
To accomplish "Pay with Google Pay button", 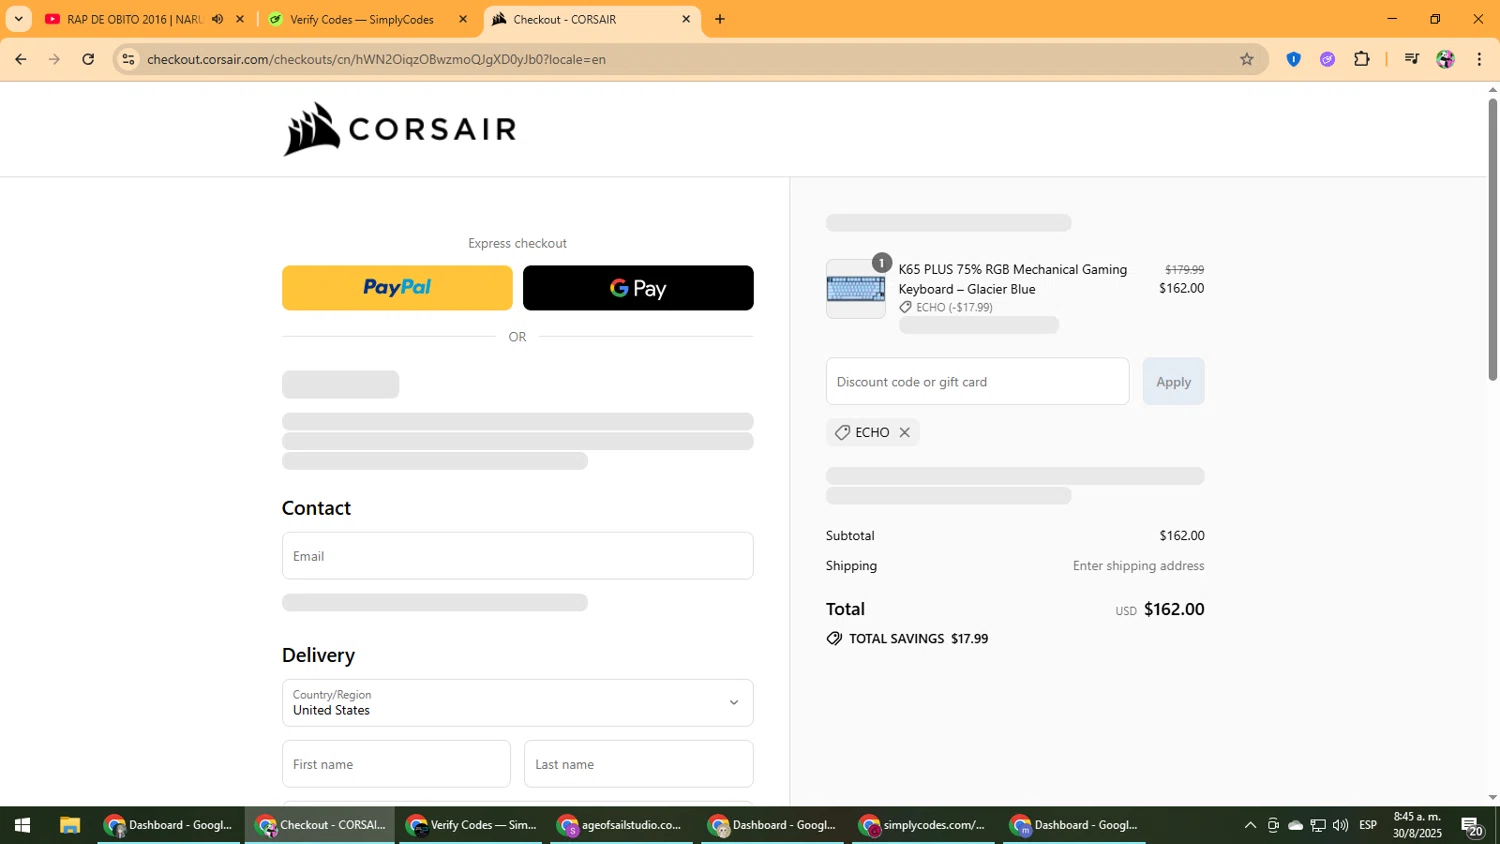I will [638, 288].
